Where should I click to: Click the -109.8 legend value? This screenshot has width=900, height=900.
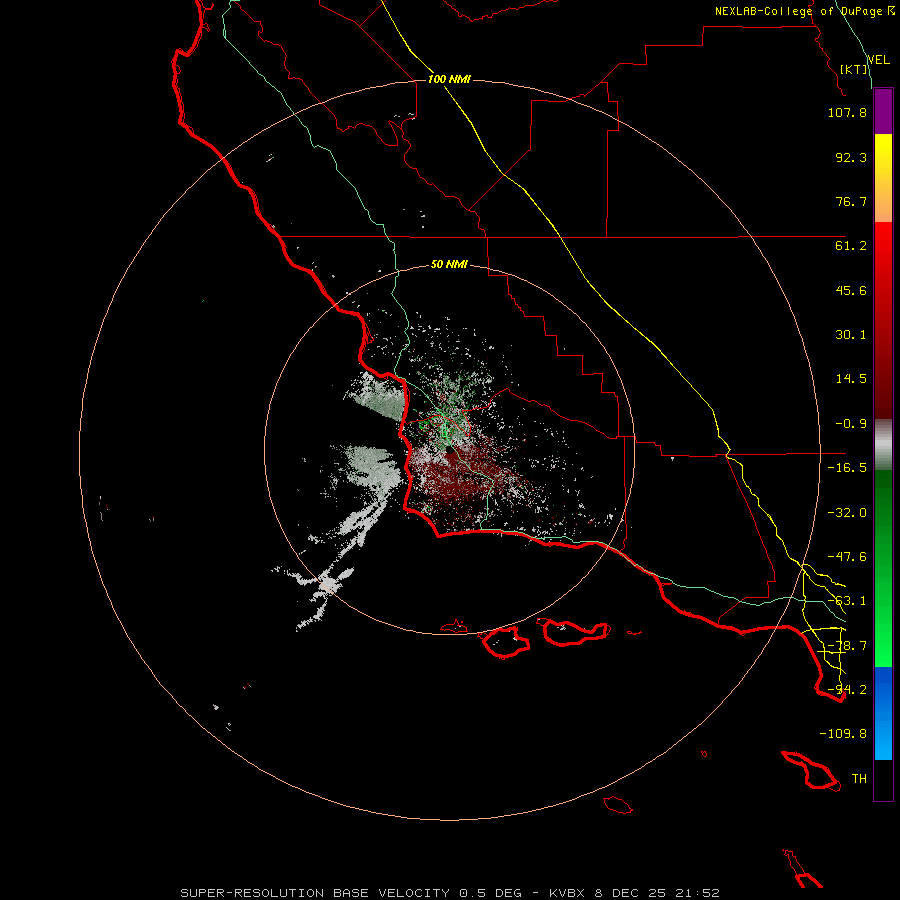(843, 734)
